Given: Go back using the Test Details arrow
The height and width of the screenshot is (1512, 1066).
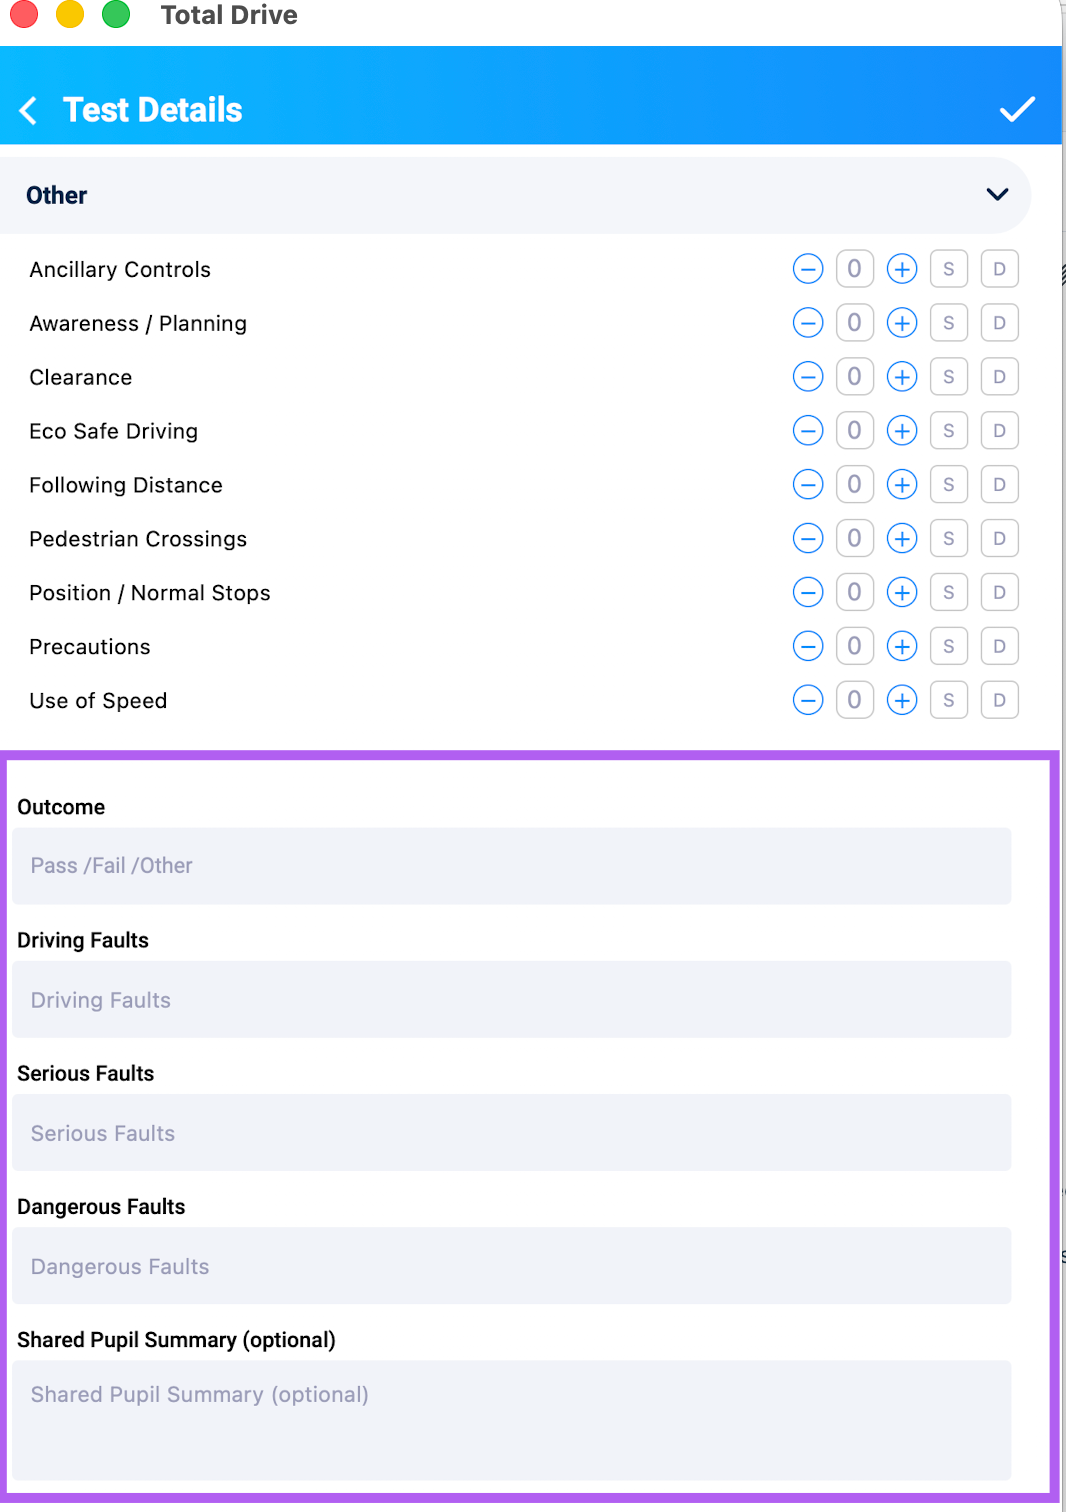Looking at the screenshot, I should point(28,110).
